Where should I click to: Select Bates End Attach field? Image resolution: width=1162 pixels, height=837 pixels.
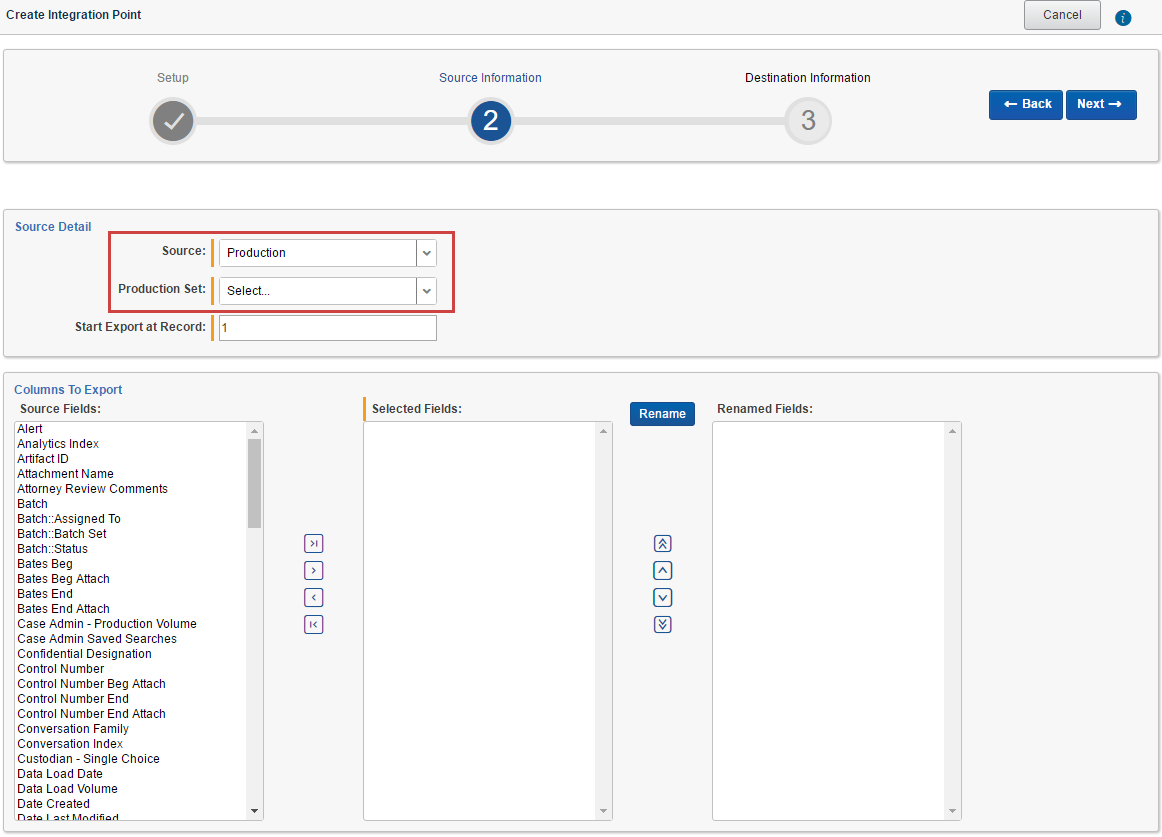coord(64,609)
